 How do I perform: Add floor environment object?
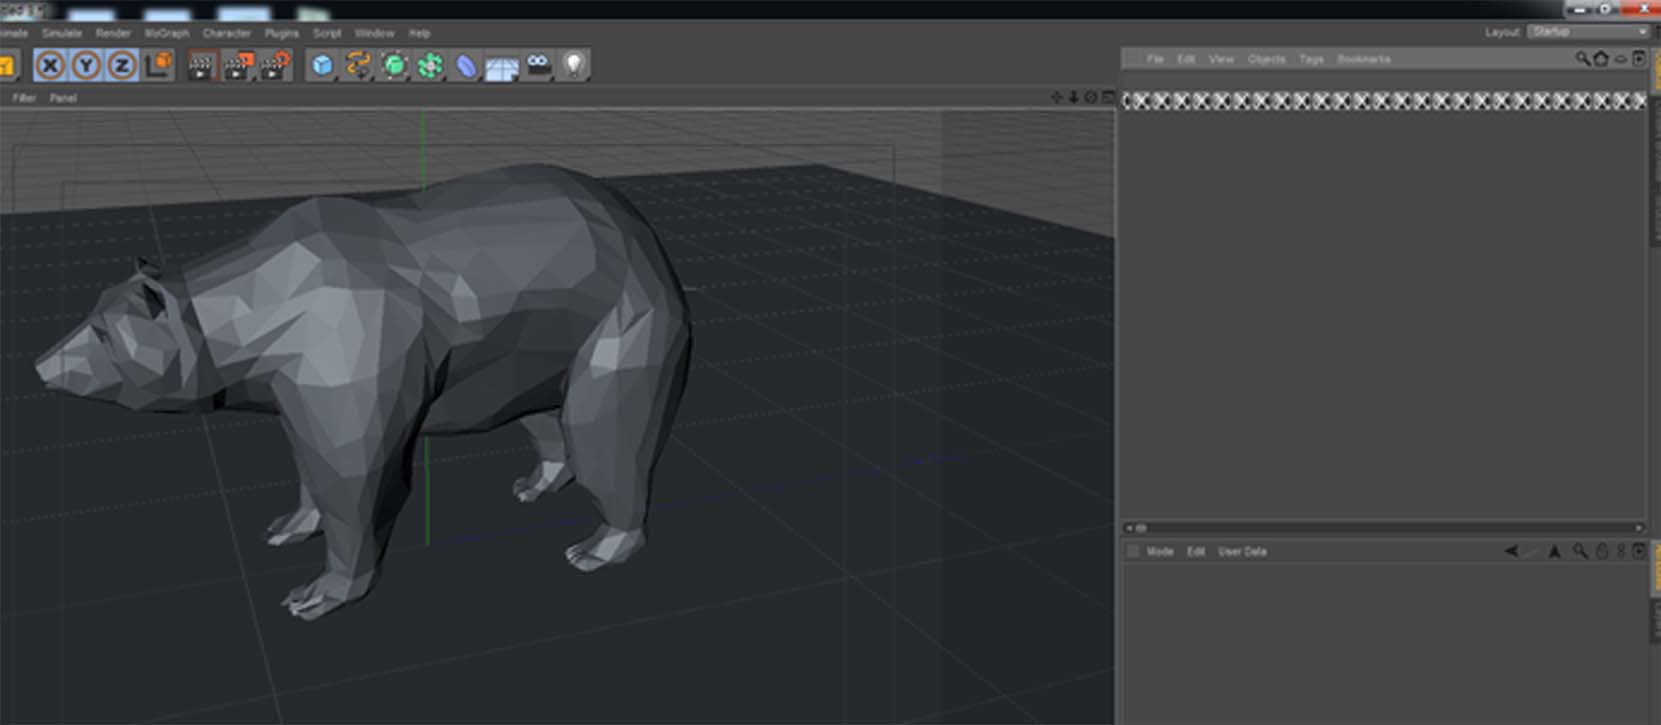point(502,67)
